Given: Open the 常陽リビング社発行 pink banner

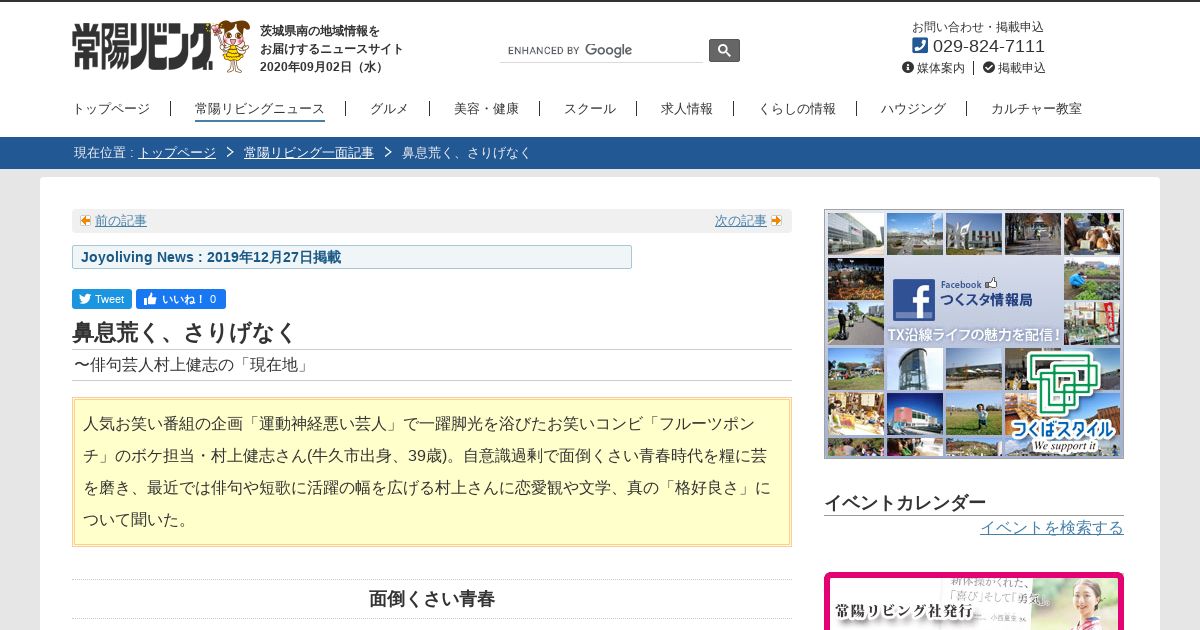Looking at the screenshot, I should [x=974, y=601].
